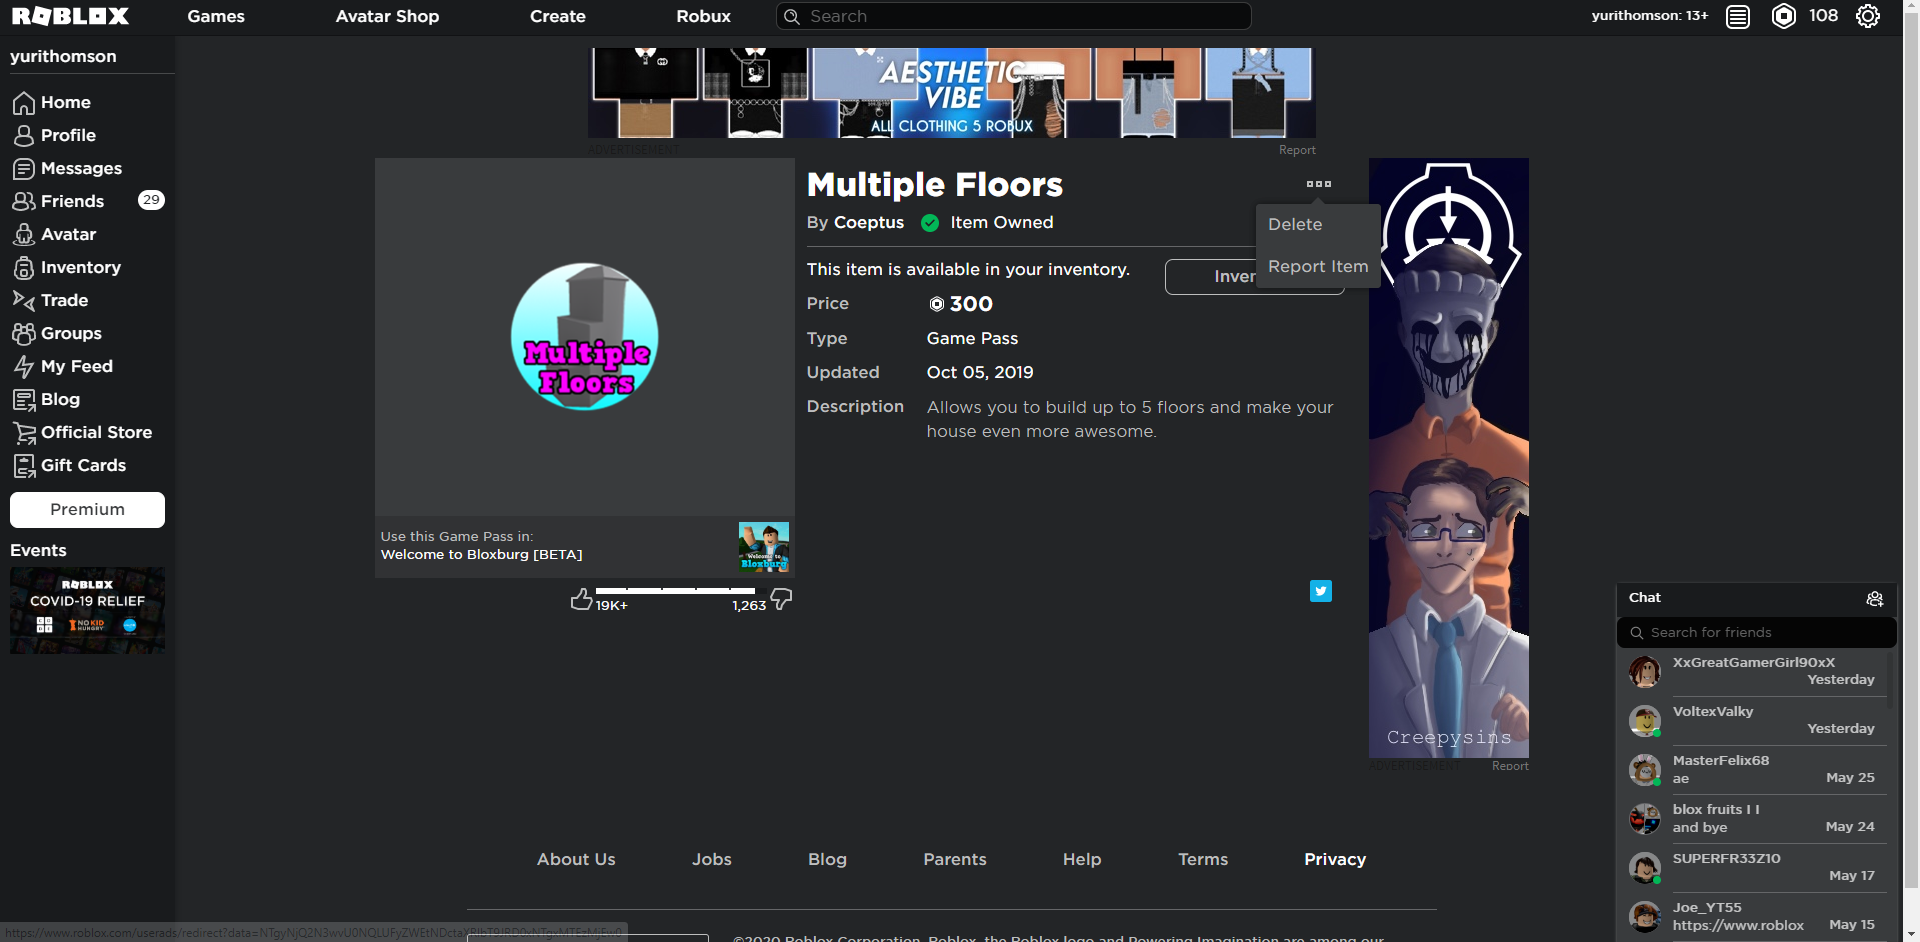The width and height of the screenshot is (1920, 942).
Task: Focus the top Search field
Action: [x=1014, y=16]
